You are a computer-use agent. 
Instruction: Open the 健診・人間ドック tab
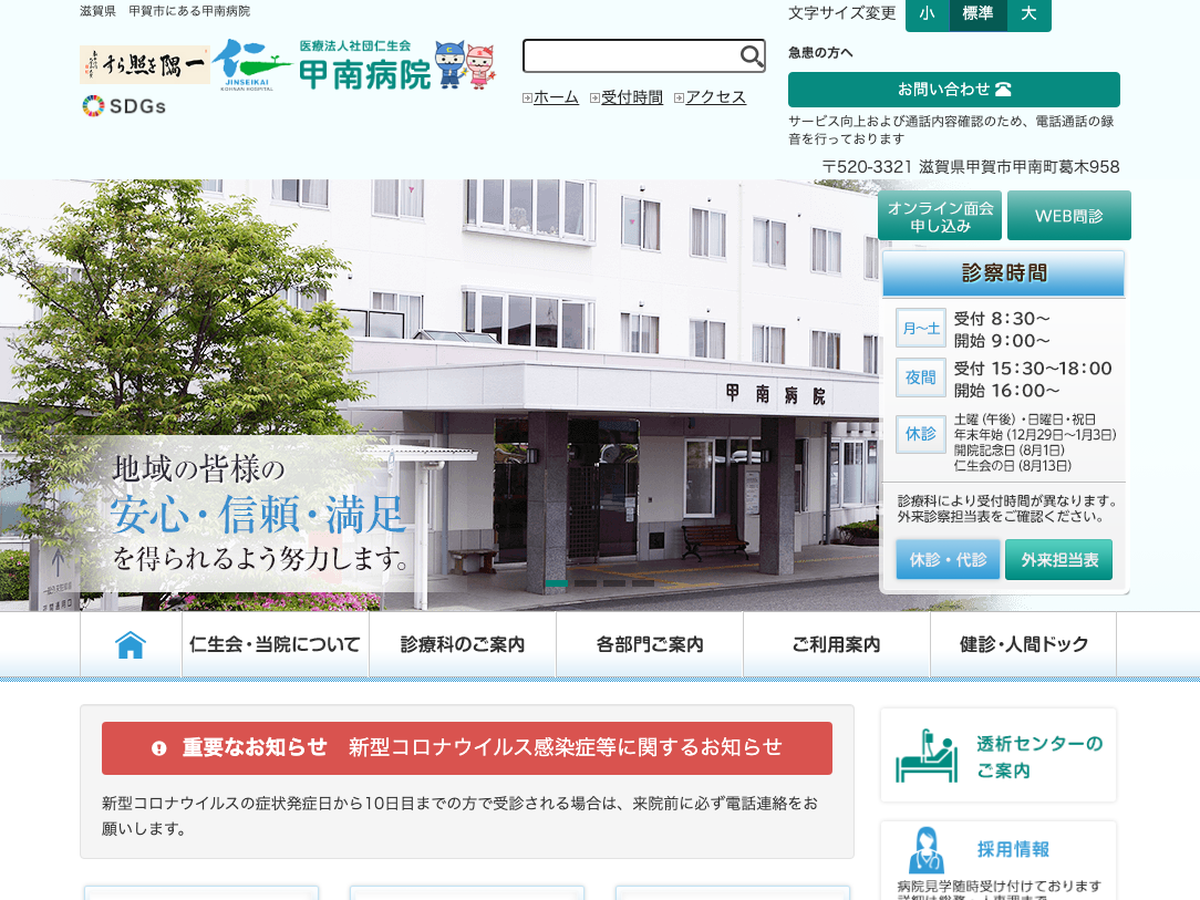click(x=1023, y=645)
